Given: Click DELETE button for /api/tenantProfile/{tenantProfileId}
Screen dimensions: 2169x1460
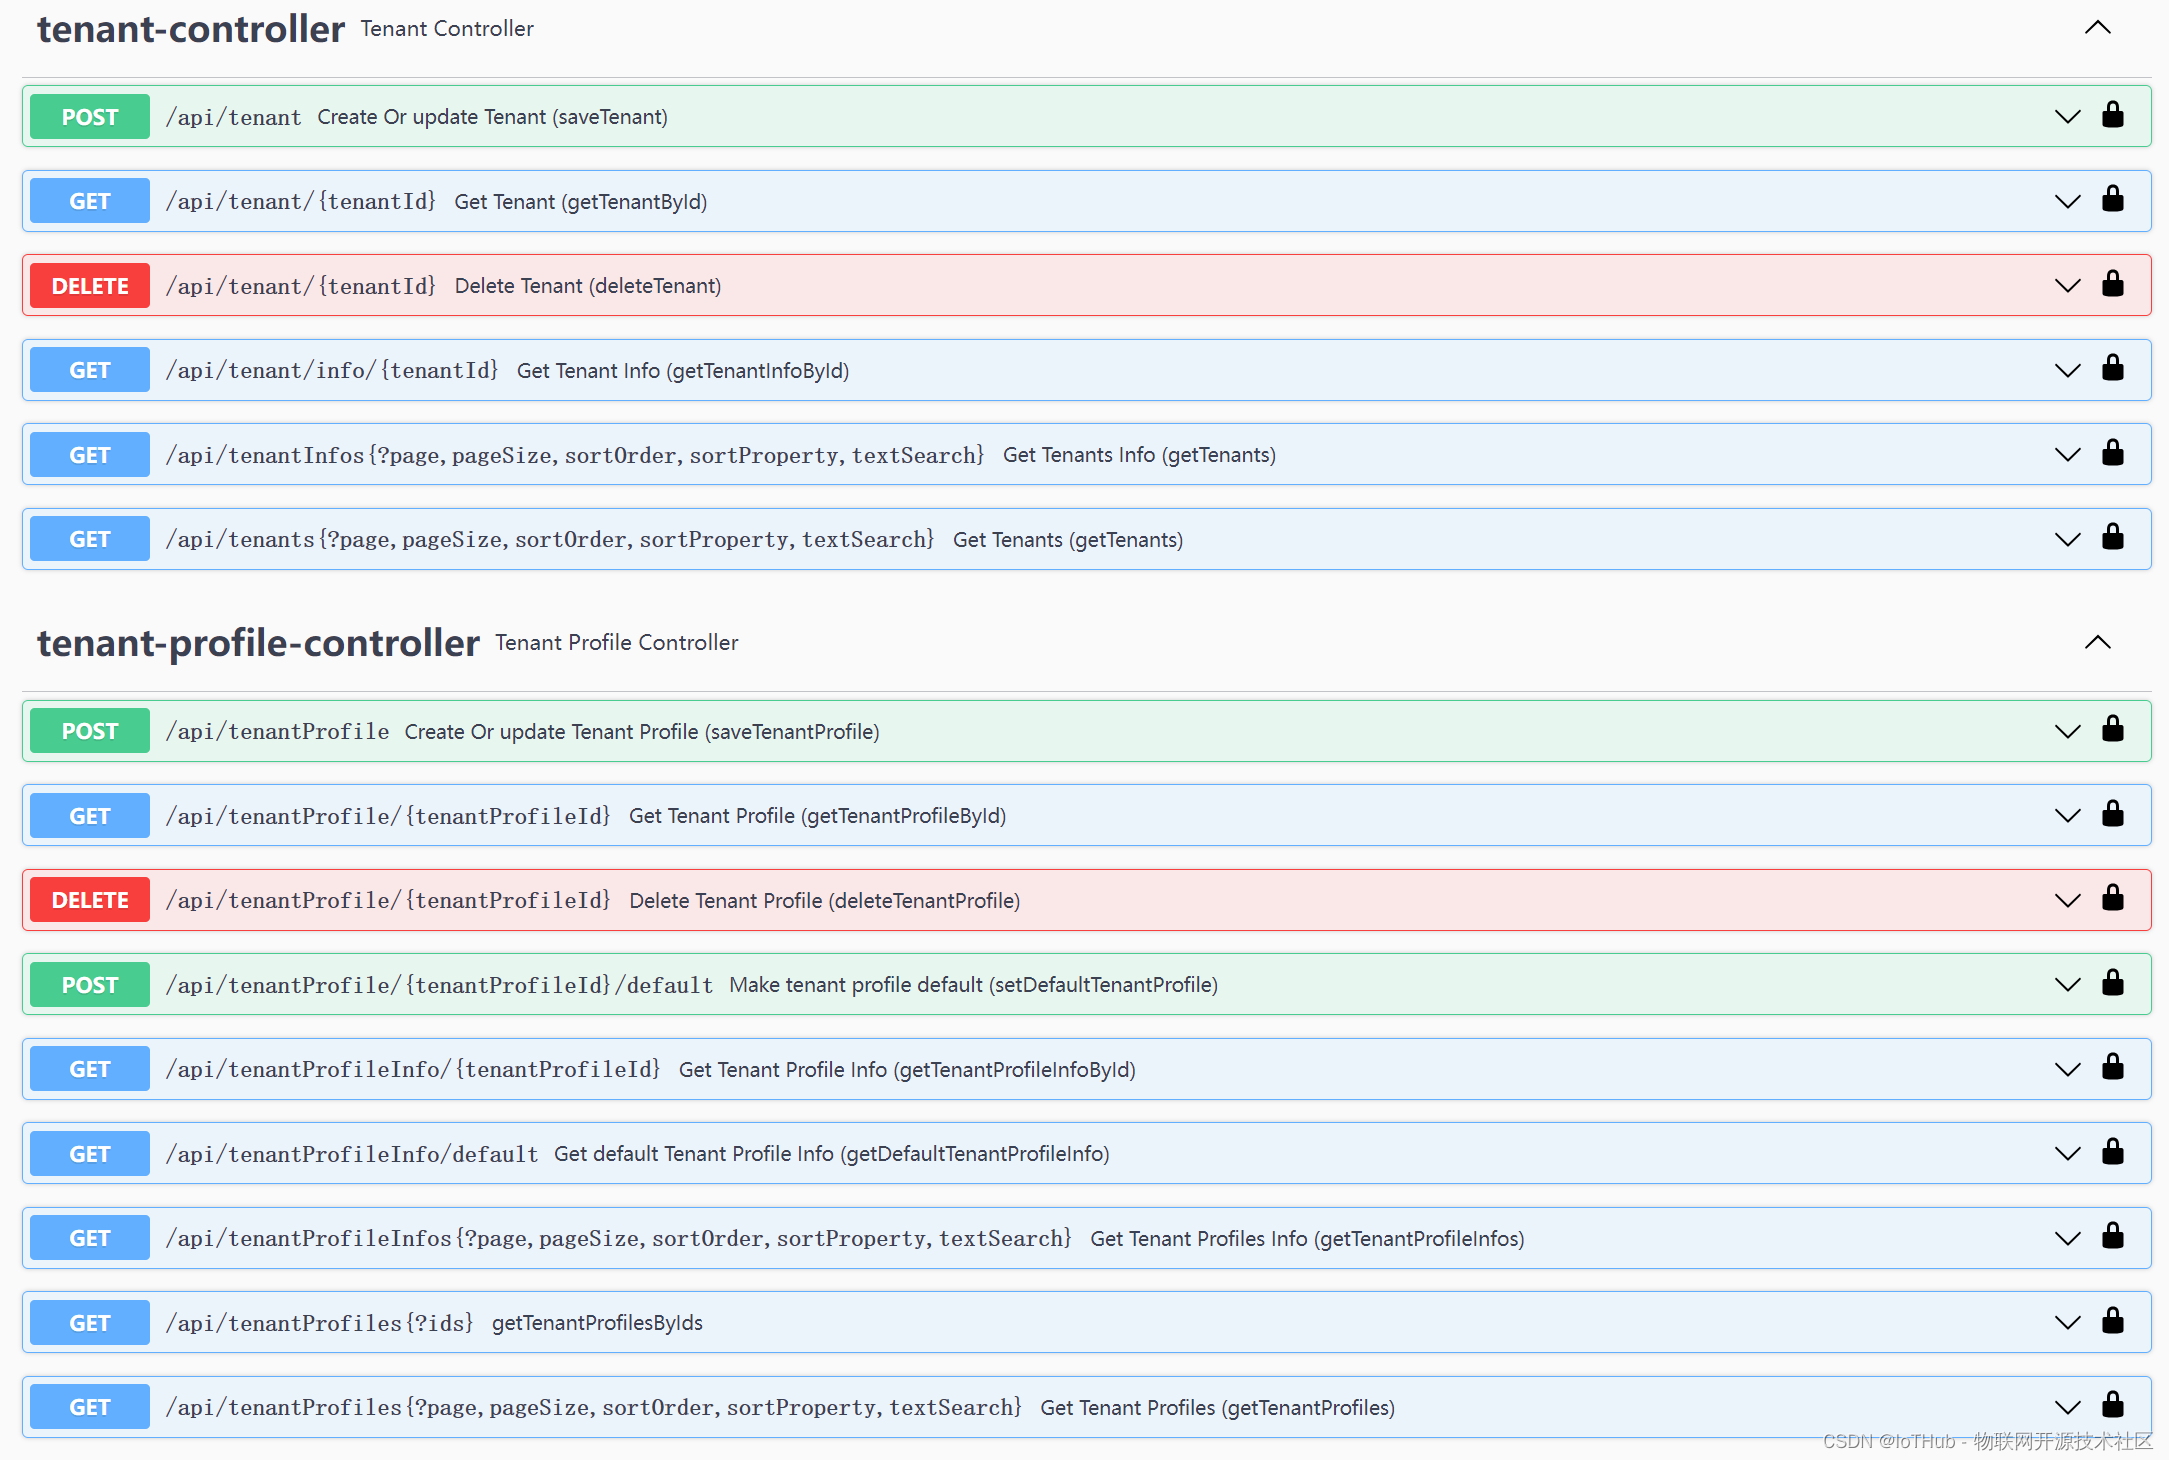Looking at the screenshot, I should pos(90,900).
